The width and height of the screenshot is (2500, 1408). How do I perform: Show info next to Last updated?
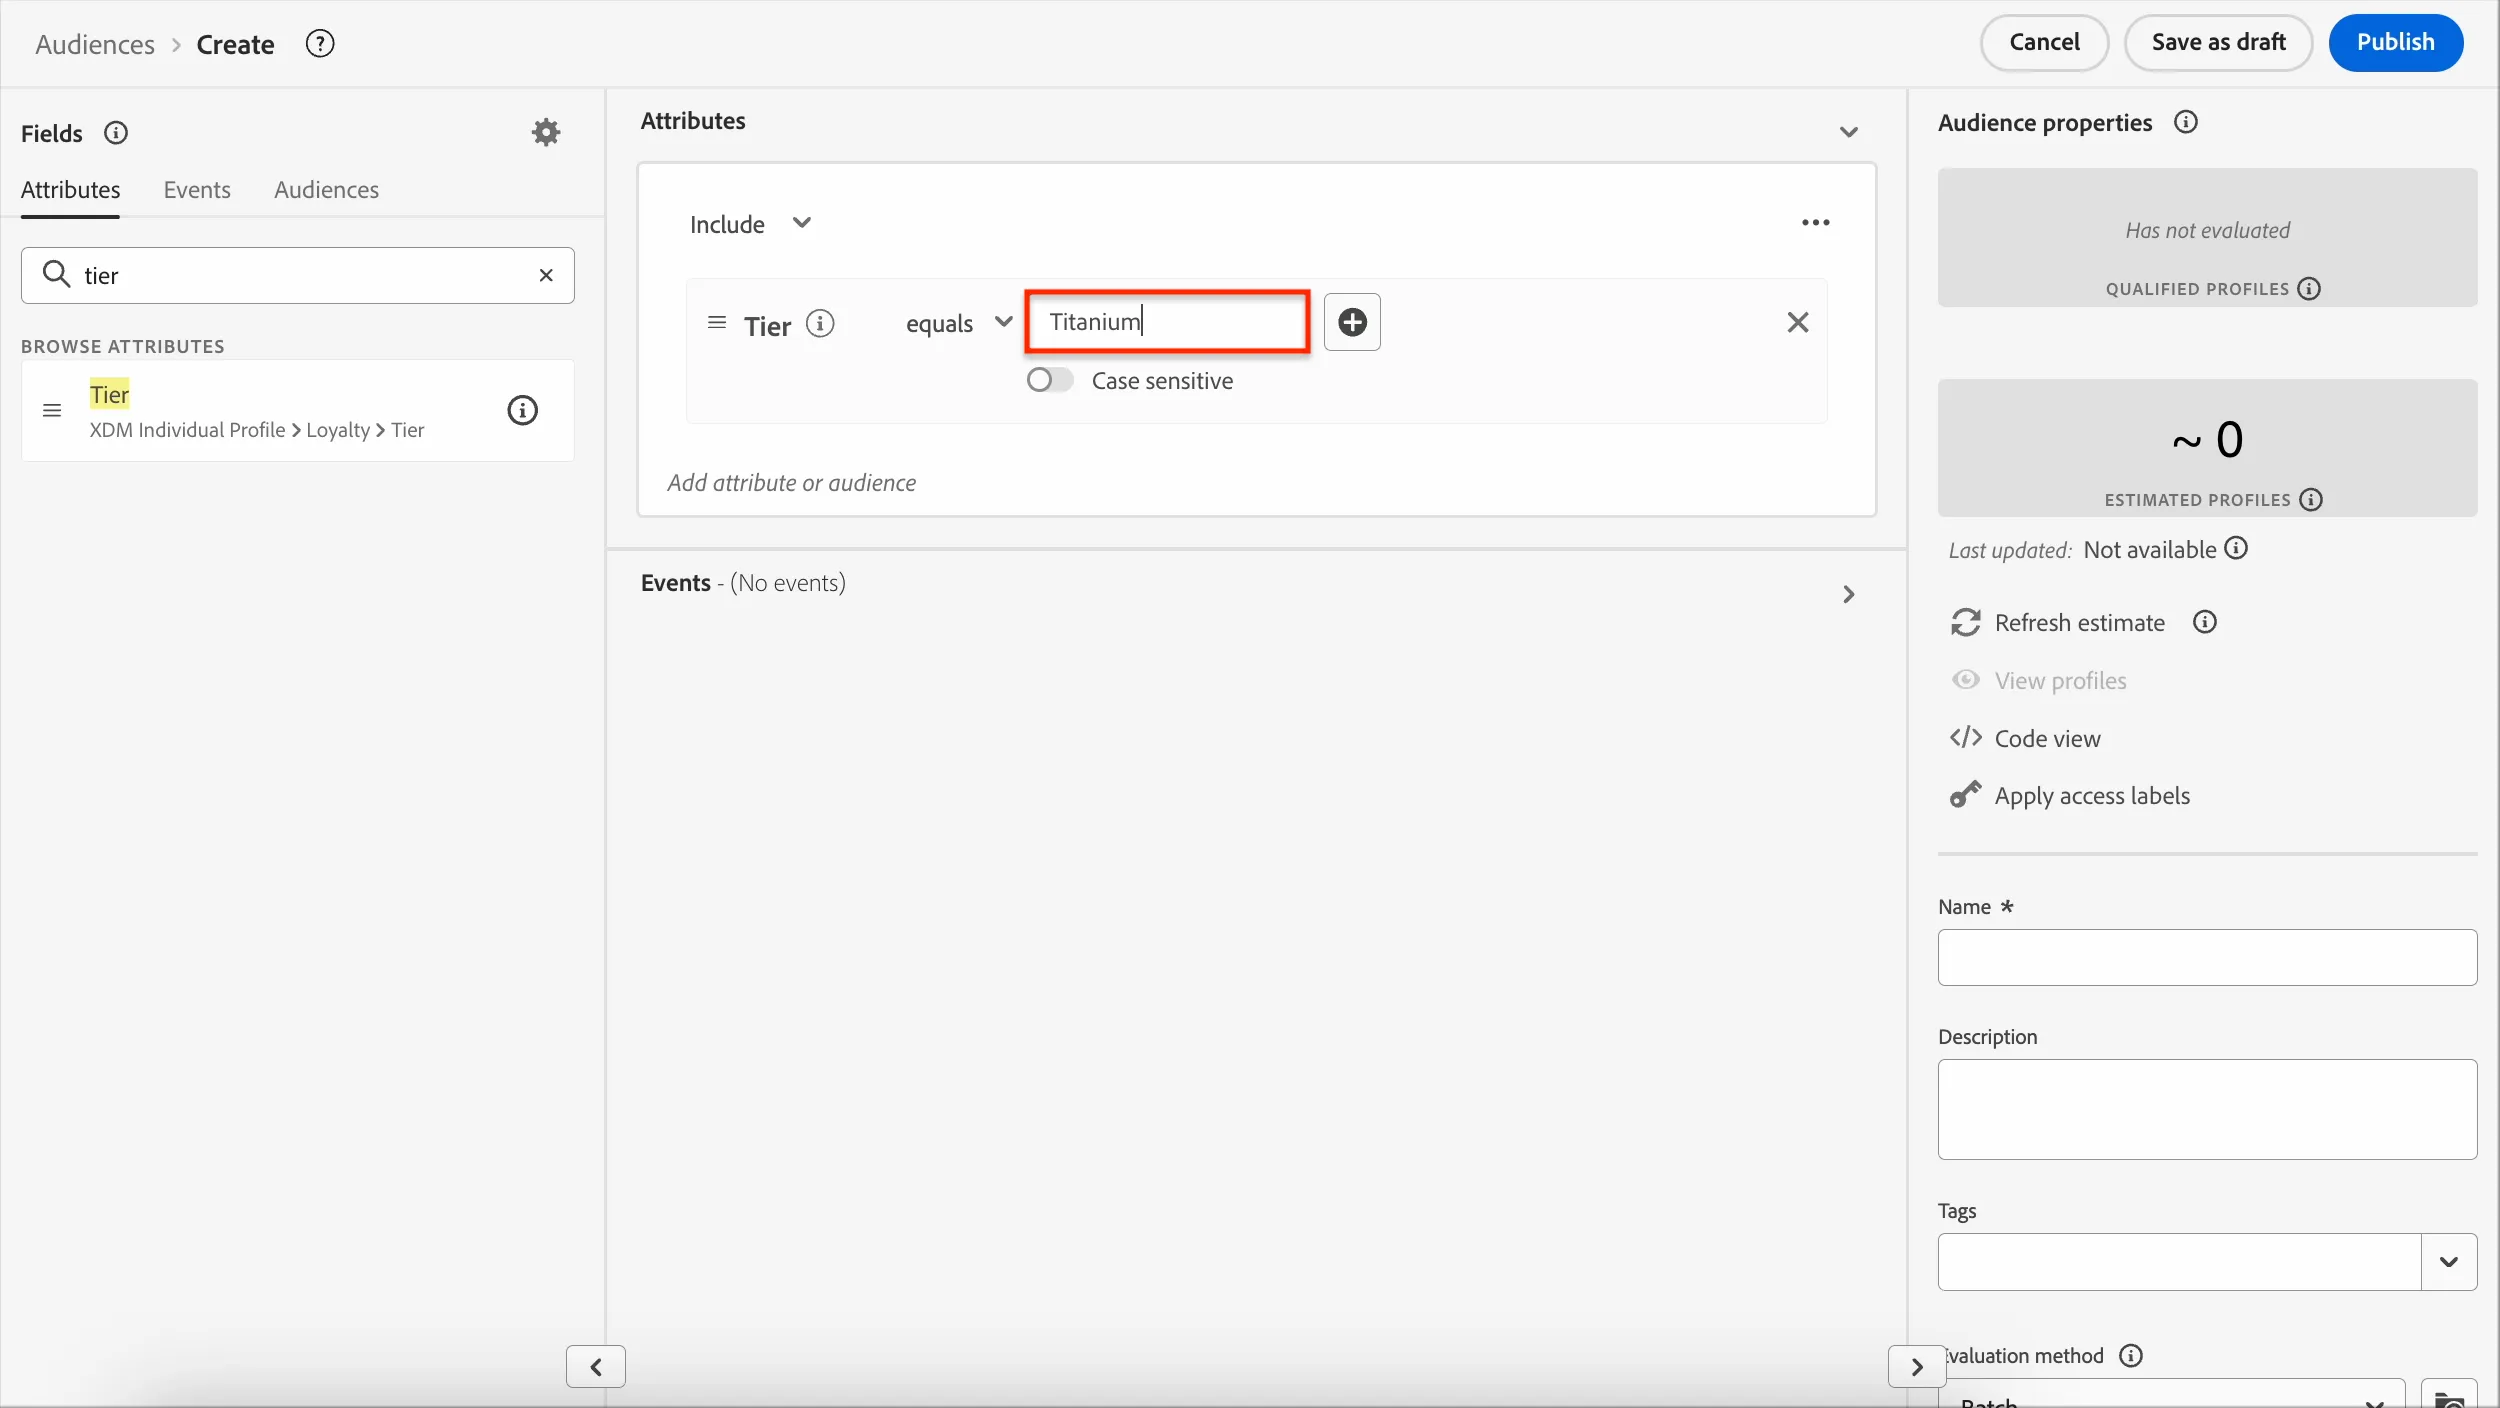click(x=2236, y=548)
